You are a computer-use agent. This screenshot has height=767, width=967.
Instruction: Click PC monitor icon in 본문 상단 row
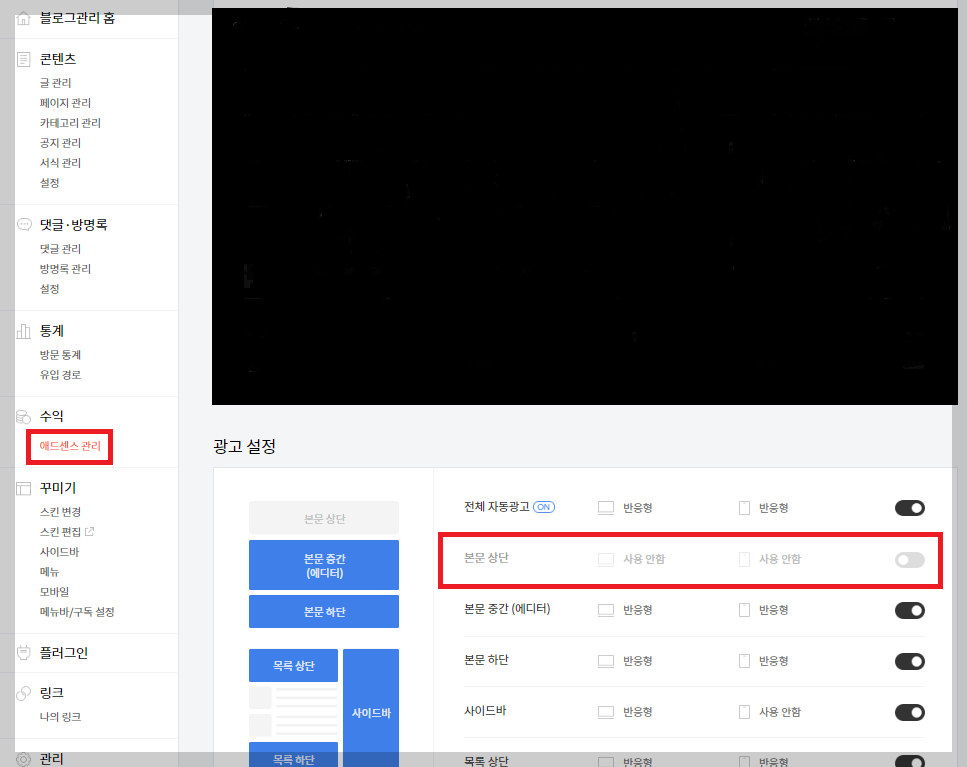point(606,559)
